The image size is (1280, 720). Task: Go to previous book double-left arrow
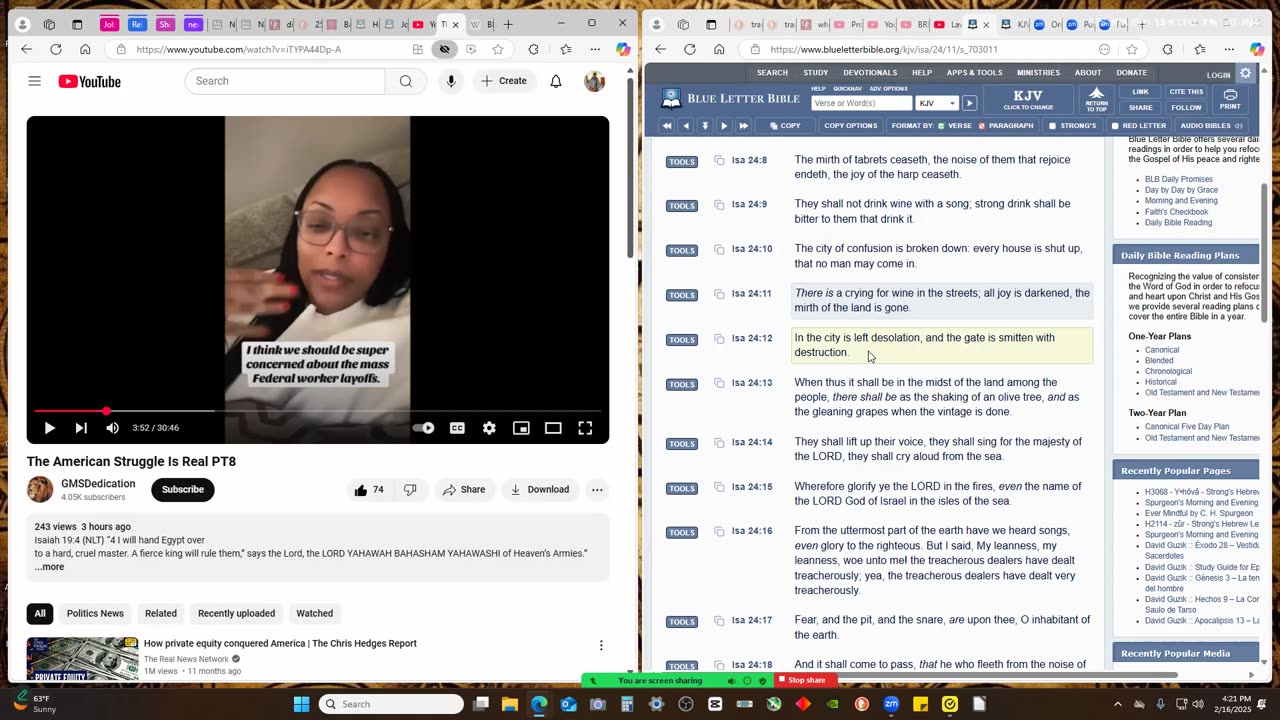tap(667, 126)
